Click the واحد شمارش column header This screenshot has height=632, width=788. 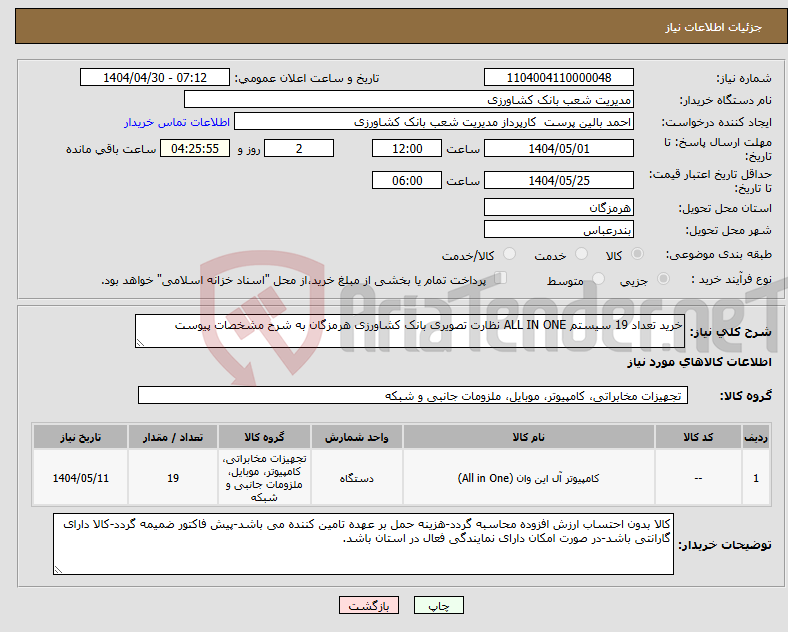pos(356,437)
